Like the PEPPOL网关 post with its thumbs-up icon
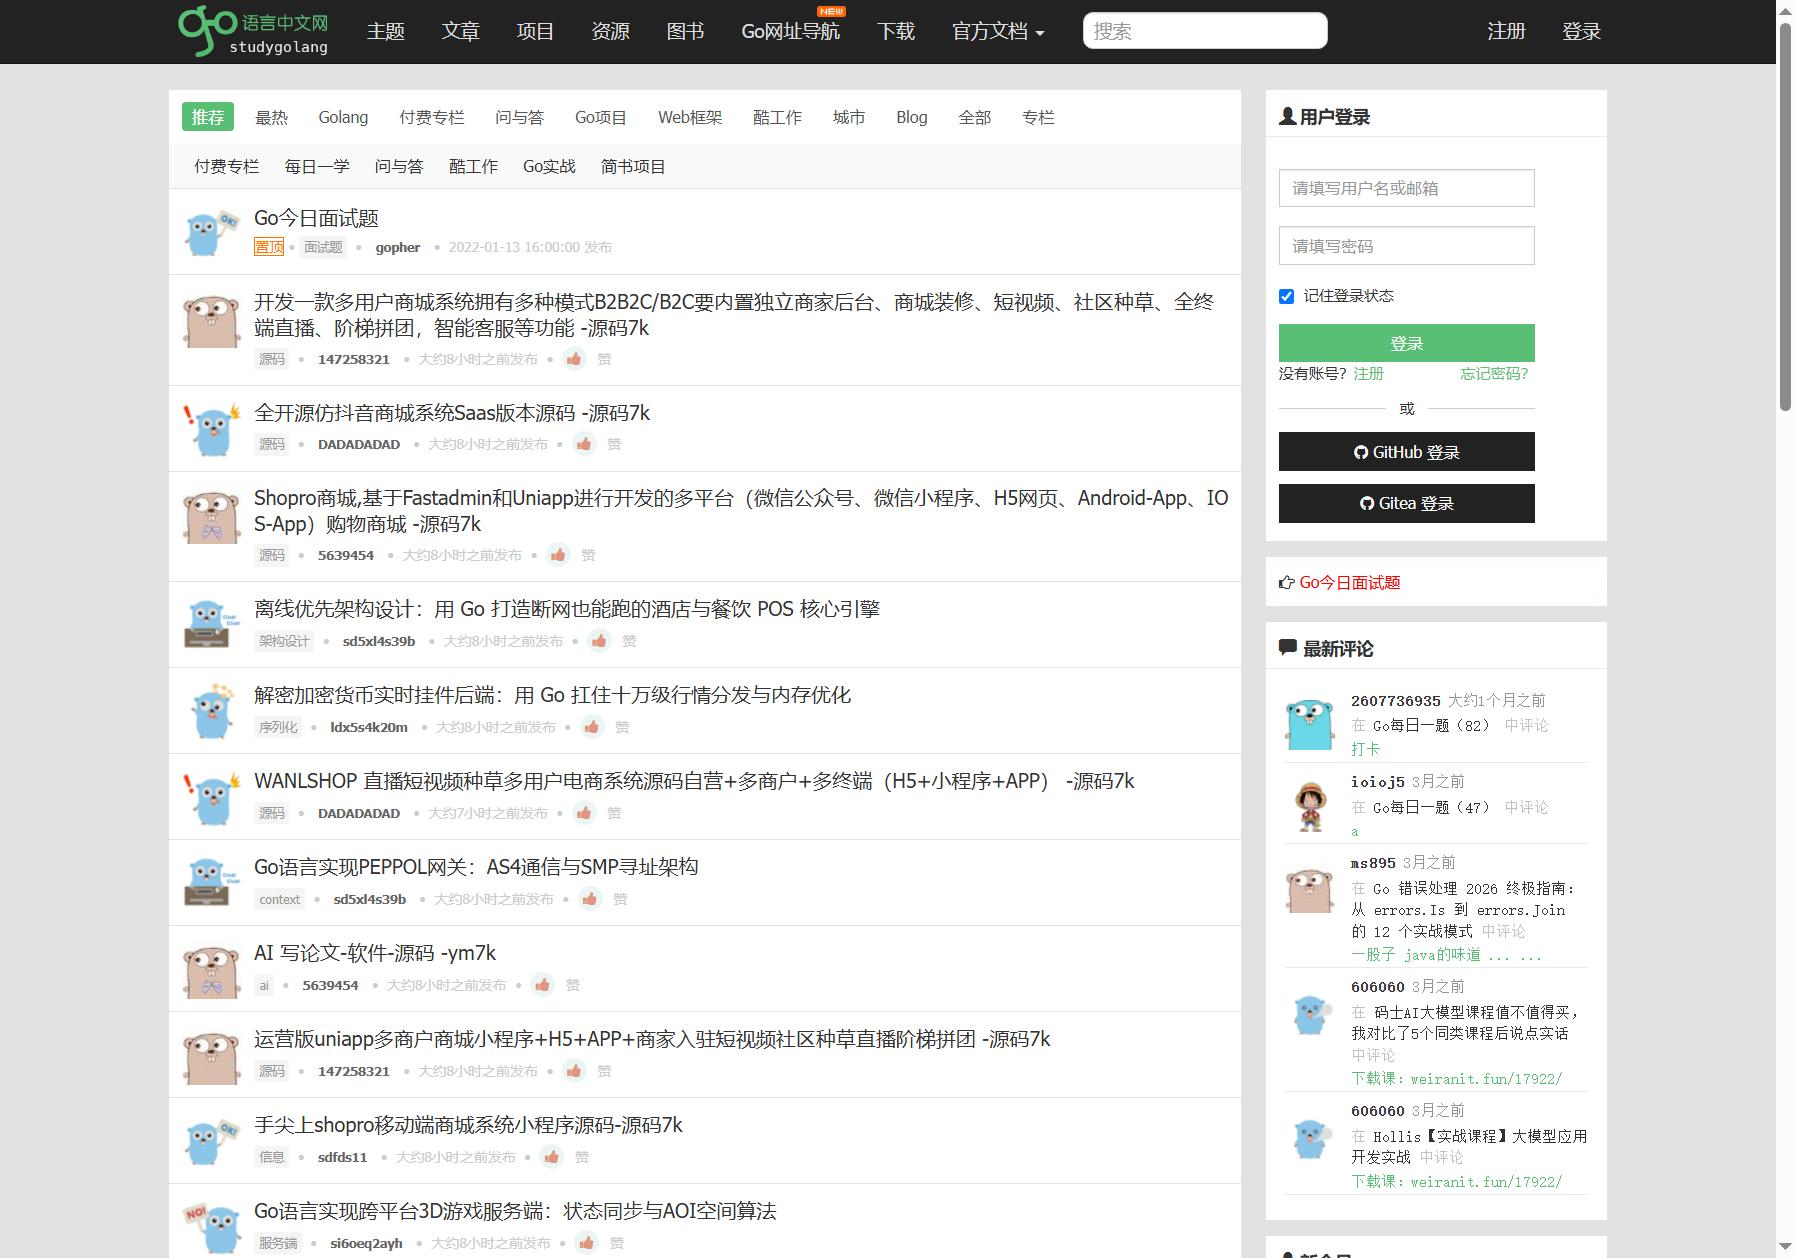1795x1258 pixels. click(x=590, y=899)
